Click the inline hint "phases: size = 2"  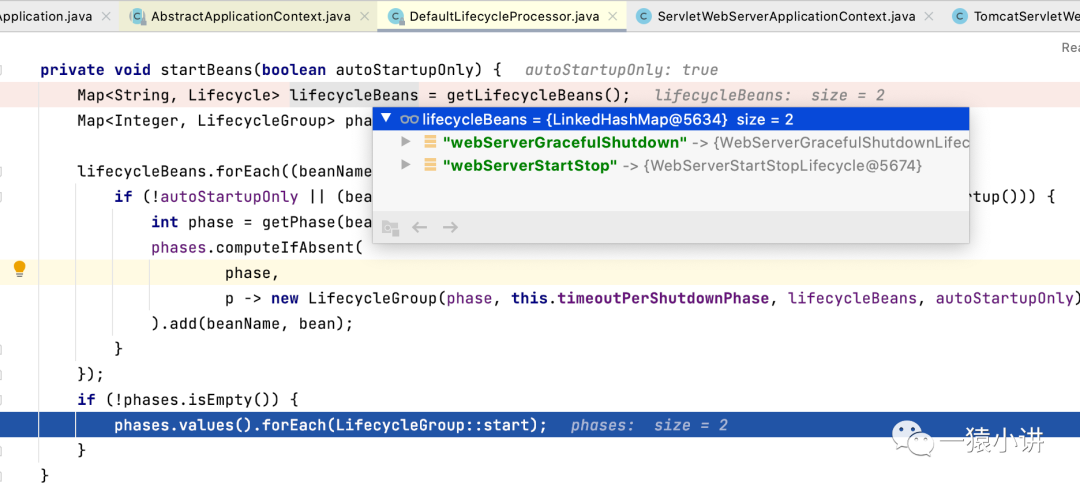pyautogui.click(x=649, y=425)
